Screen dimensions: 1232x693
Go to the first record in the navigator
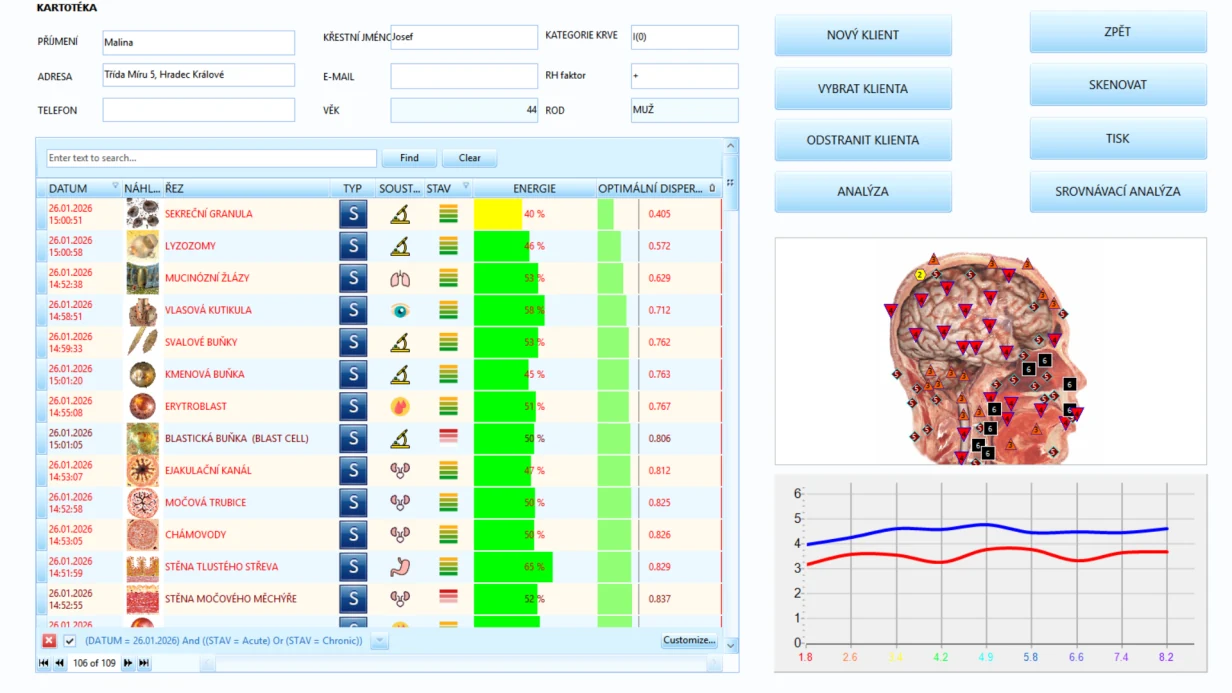coord(44,663)
